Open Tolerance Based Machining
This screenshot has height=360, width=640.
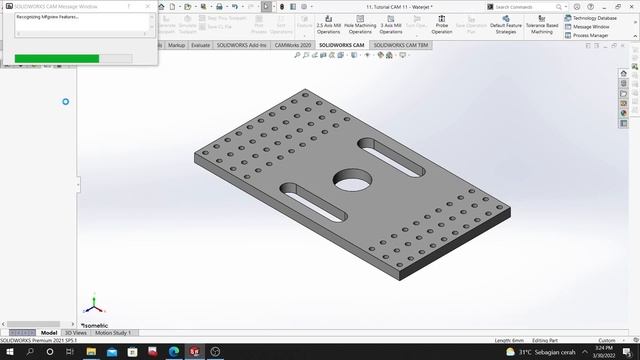tap(542, 25)
